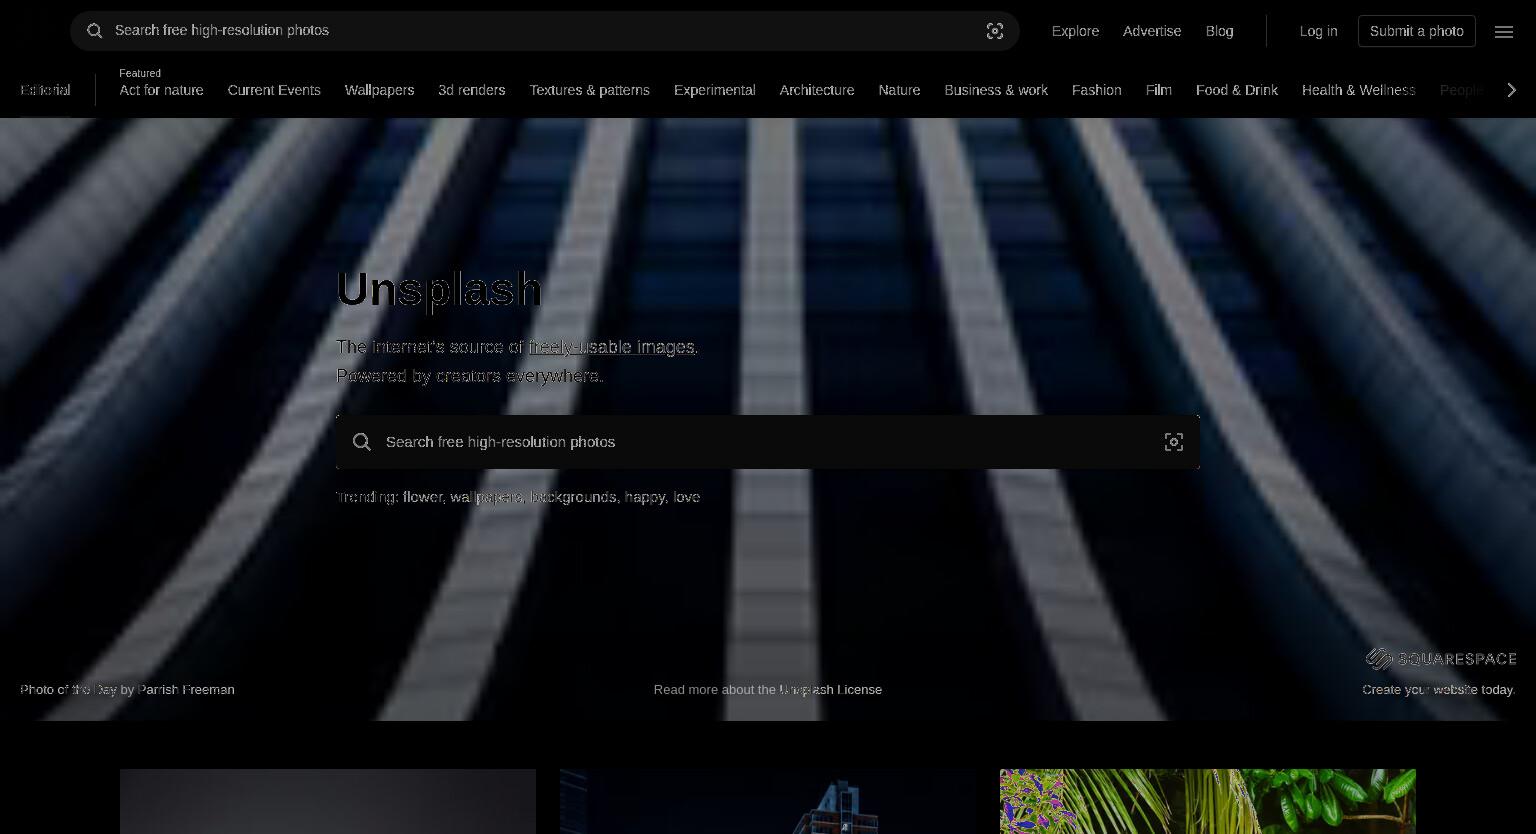1536x834 pixels.
Task: Open the Architecture topic
Action: 817,90
